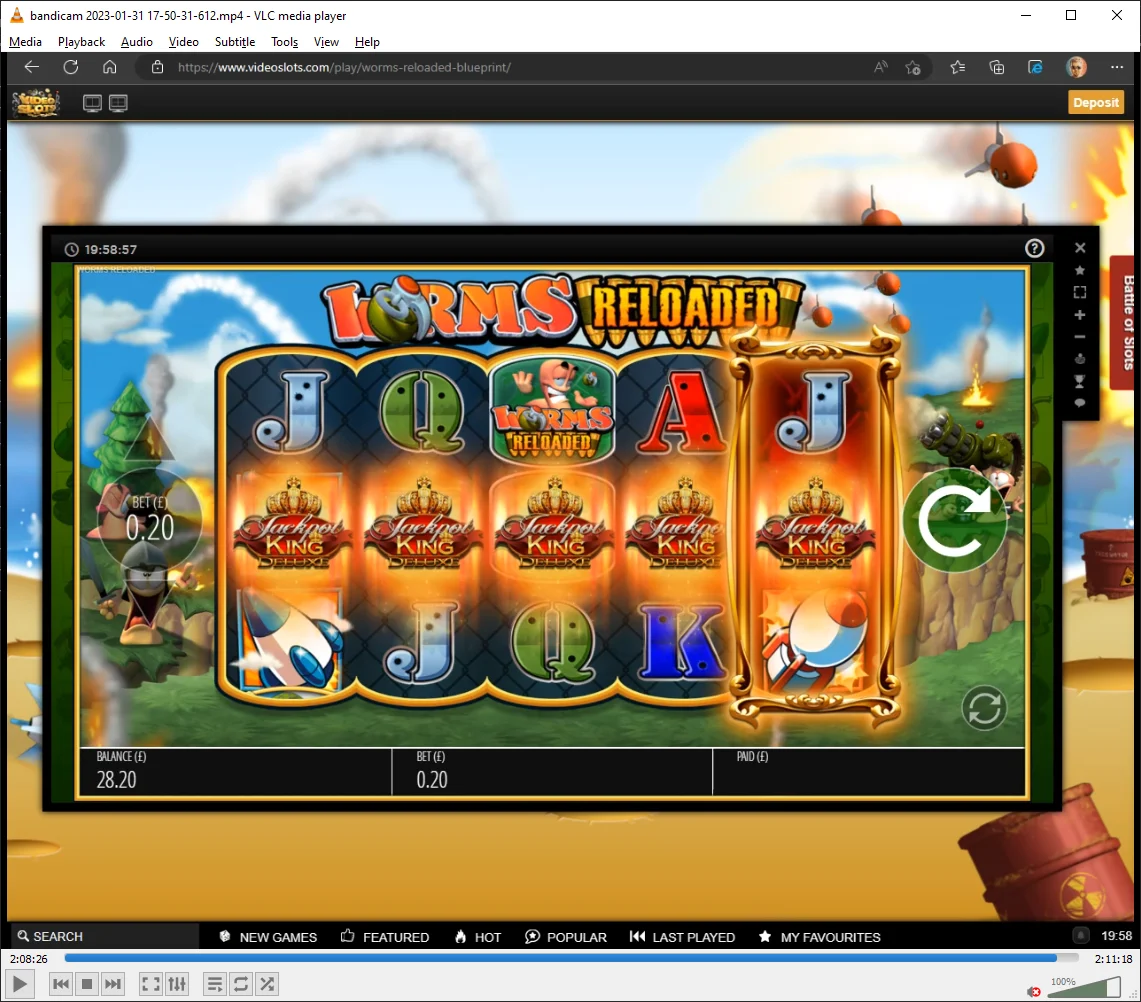
Task: Click the VLC play button
Action: pos(20,985)
